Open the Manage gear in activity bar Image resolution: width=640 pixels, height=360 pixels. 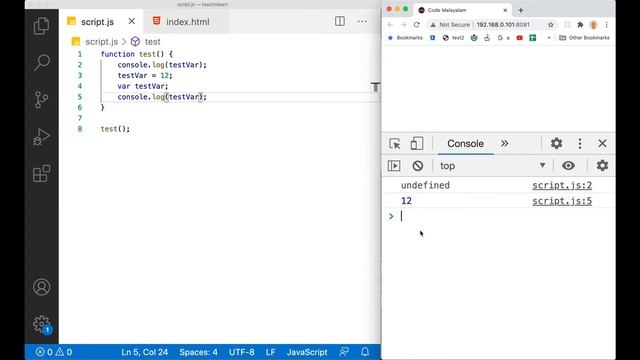click(41, 324)
